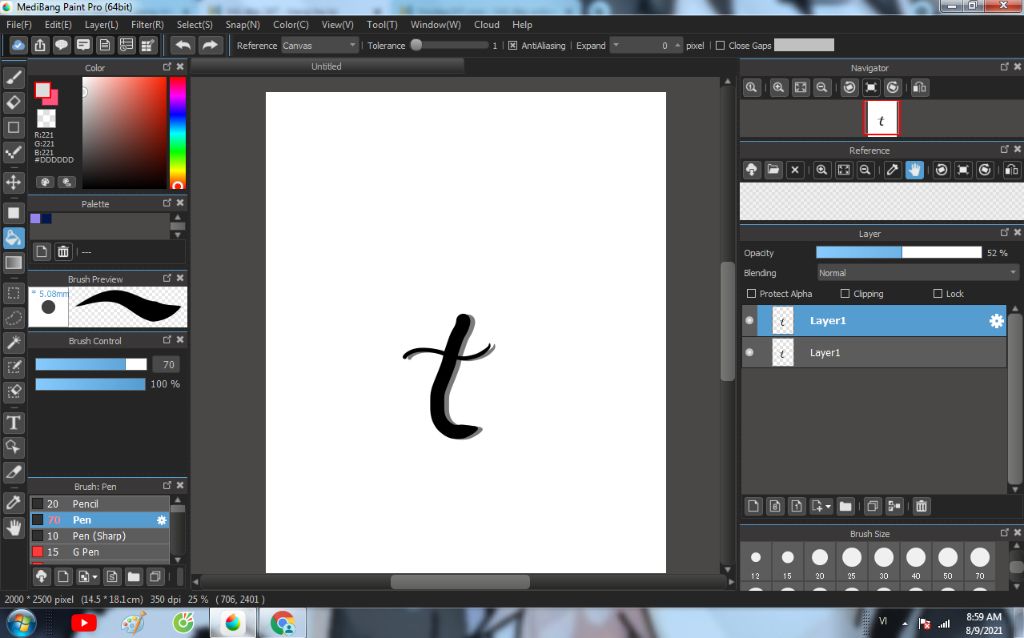Click the canvas horizontal scrollbar

pos(460,581)
